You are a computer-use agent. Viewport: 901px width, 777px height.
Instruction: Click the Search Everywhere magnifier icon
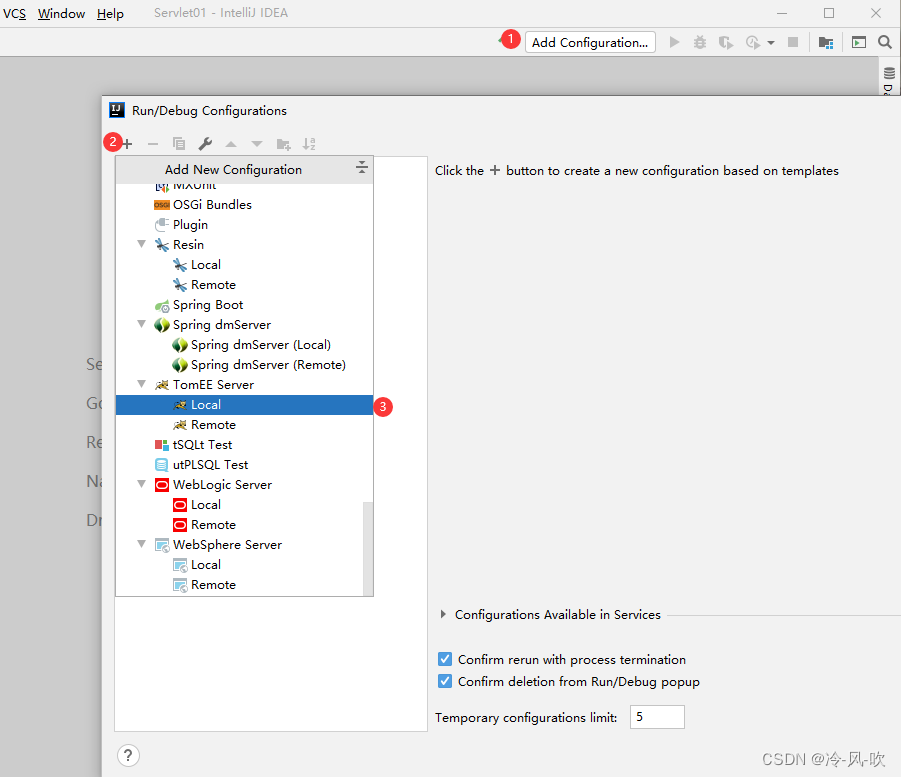(885, 42)
